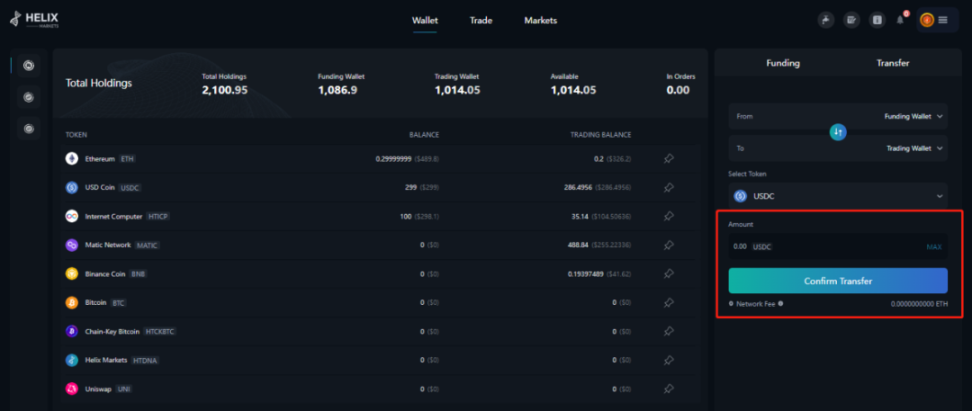Pin the Ethereum row
This screenshot has width=972, height=411.
pos(668,159)
